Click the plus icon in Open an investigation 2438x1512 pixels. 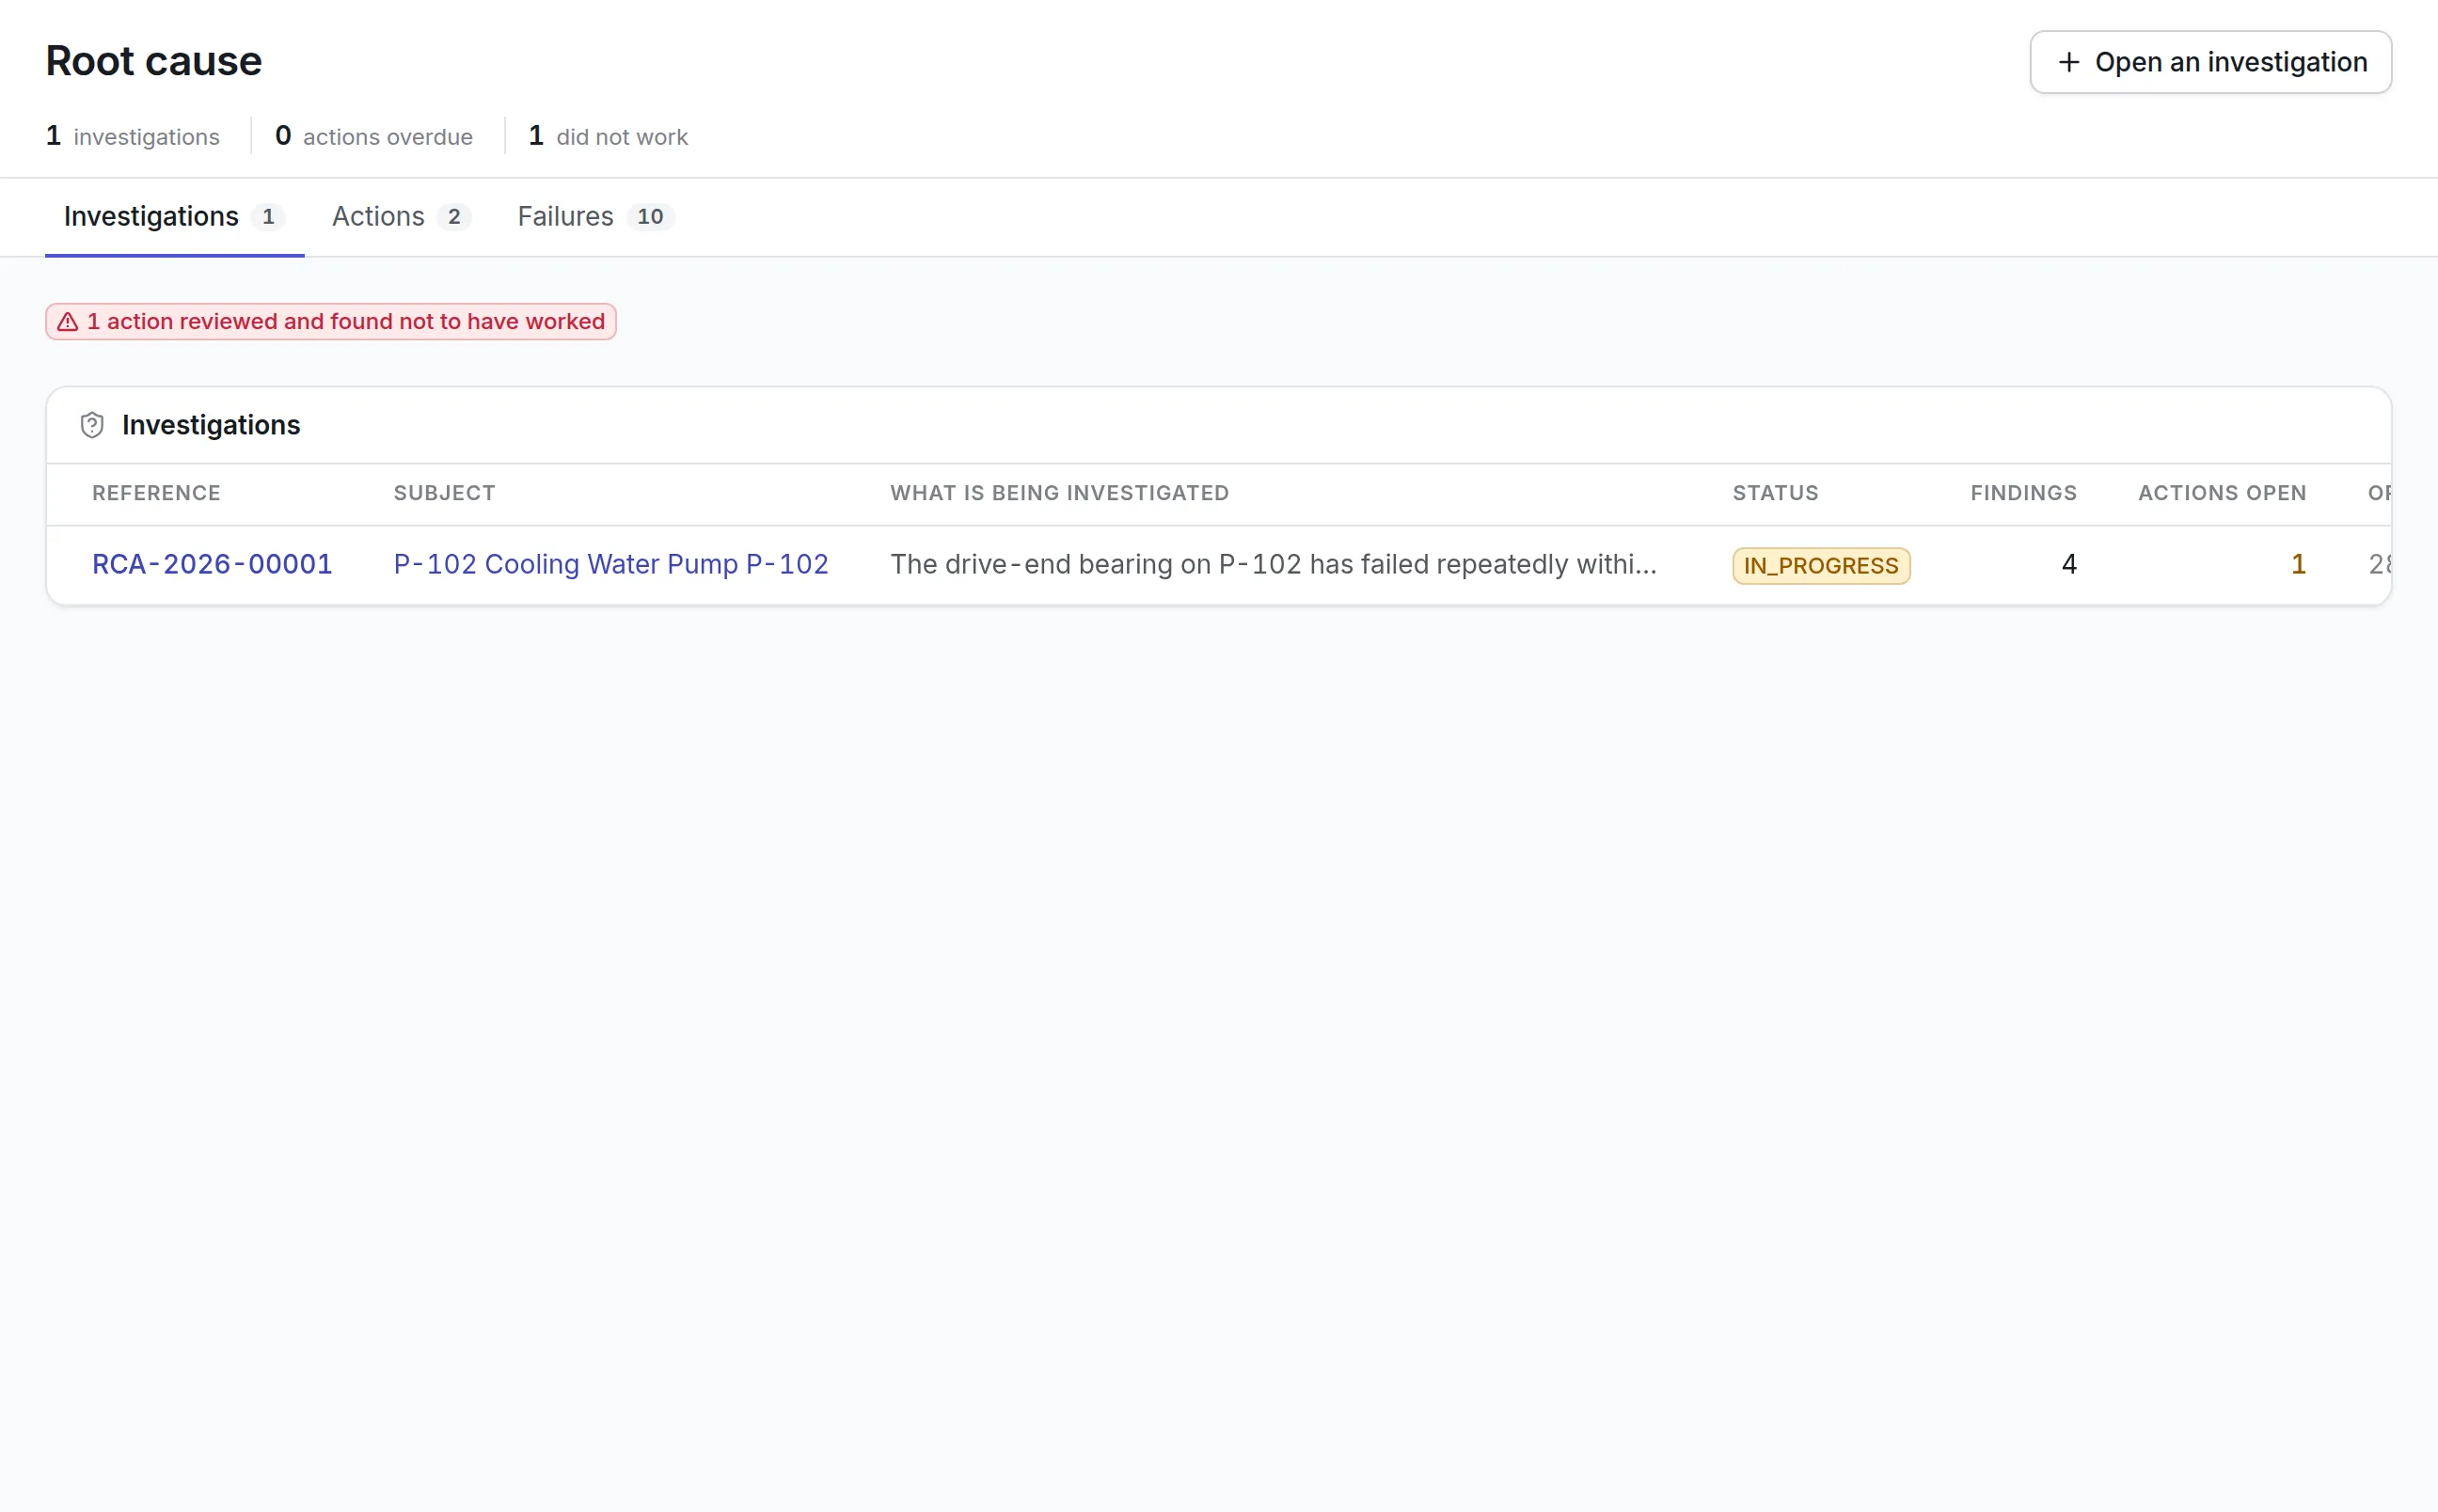click(2069, 62)
